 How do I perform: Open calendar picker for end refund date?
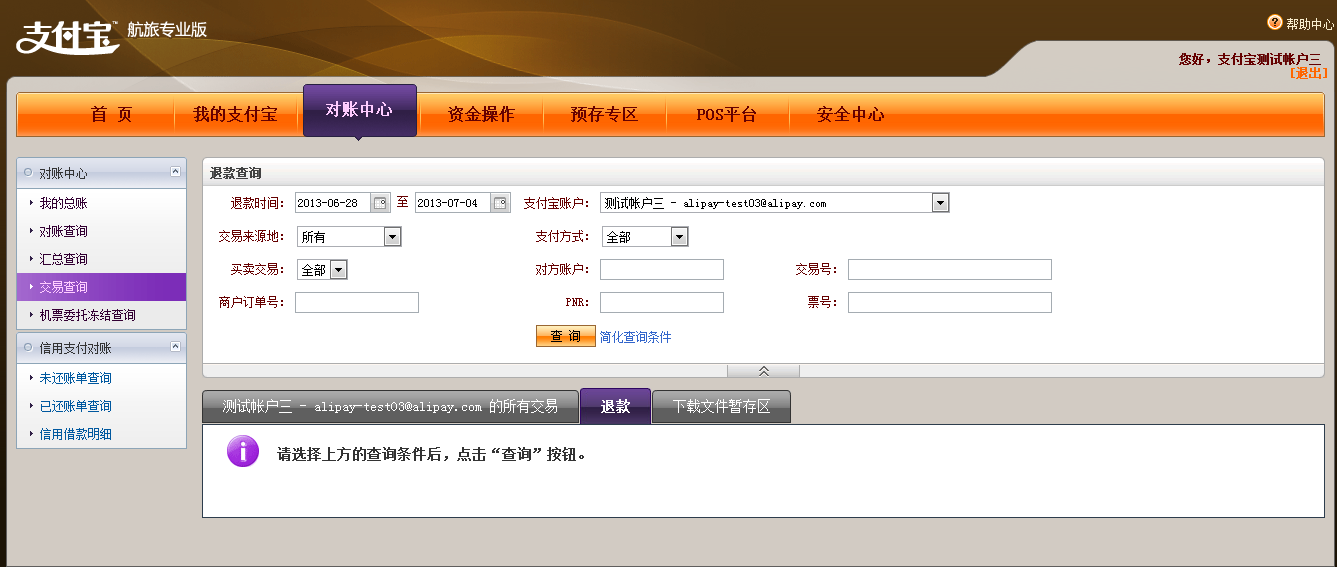pos(500,203)
